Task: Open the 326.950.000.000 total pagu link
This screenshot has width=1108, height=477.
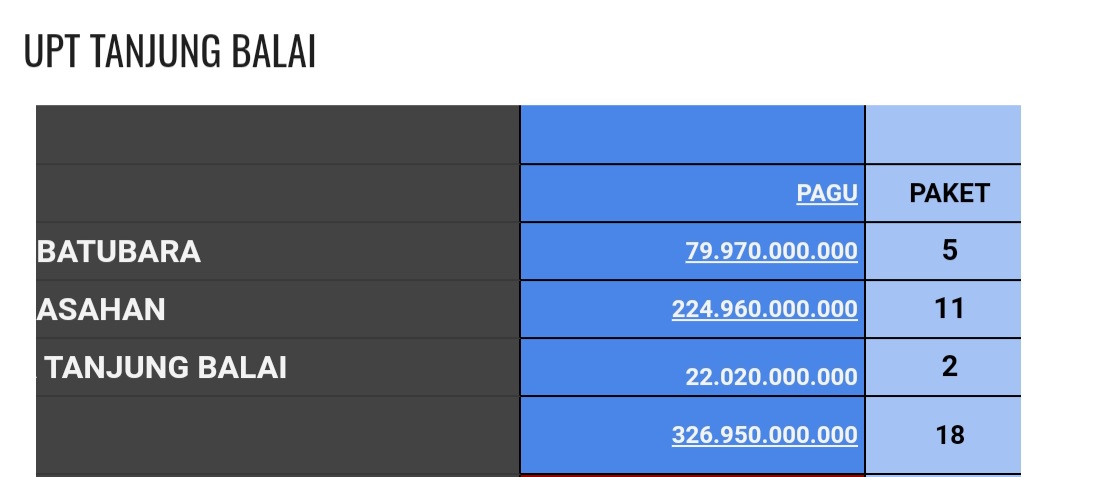Action: tap(765, 435)
